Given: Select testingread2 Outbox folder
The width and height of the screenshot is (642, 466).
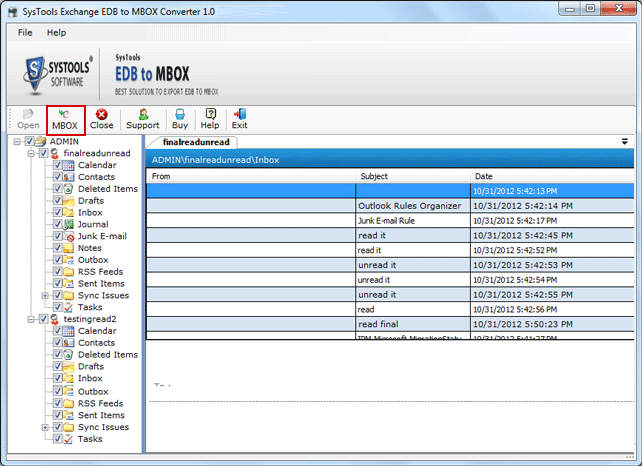Looking at the screenshot, I should pos(93,391).
